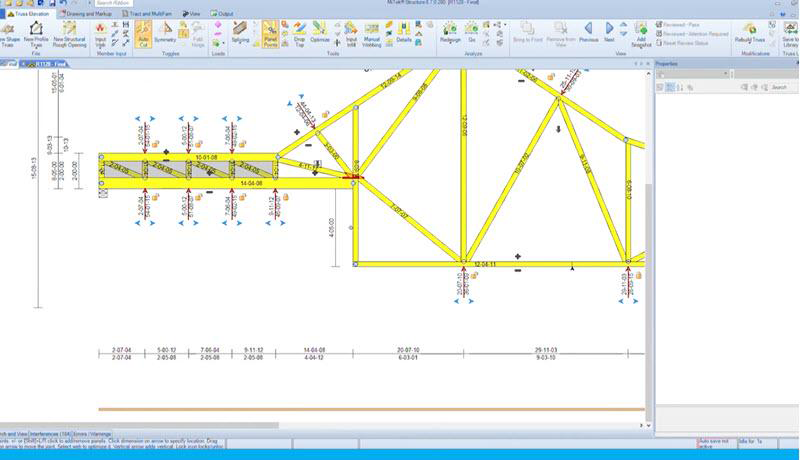Click the Rebuild Truss button

pos(749,32)
